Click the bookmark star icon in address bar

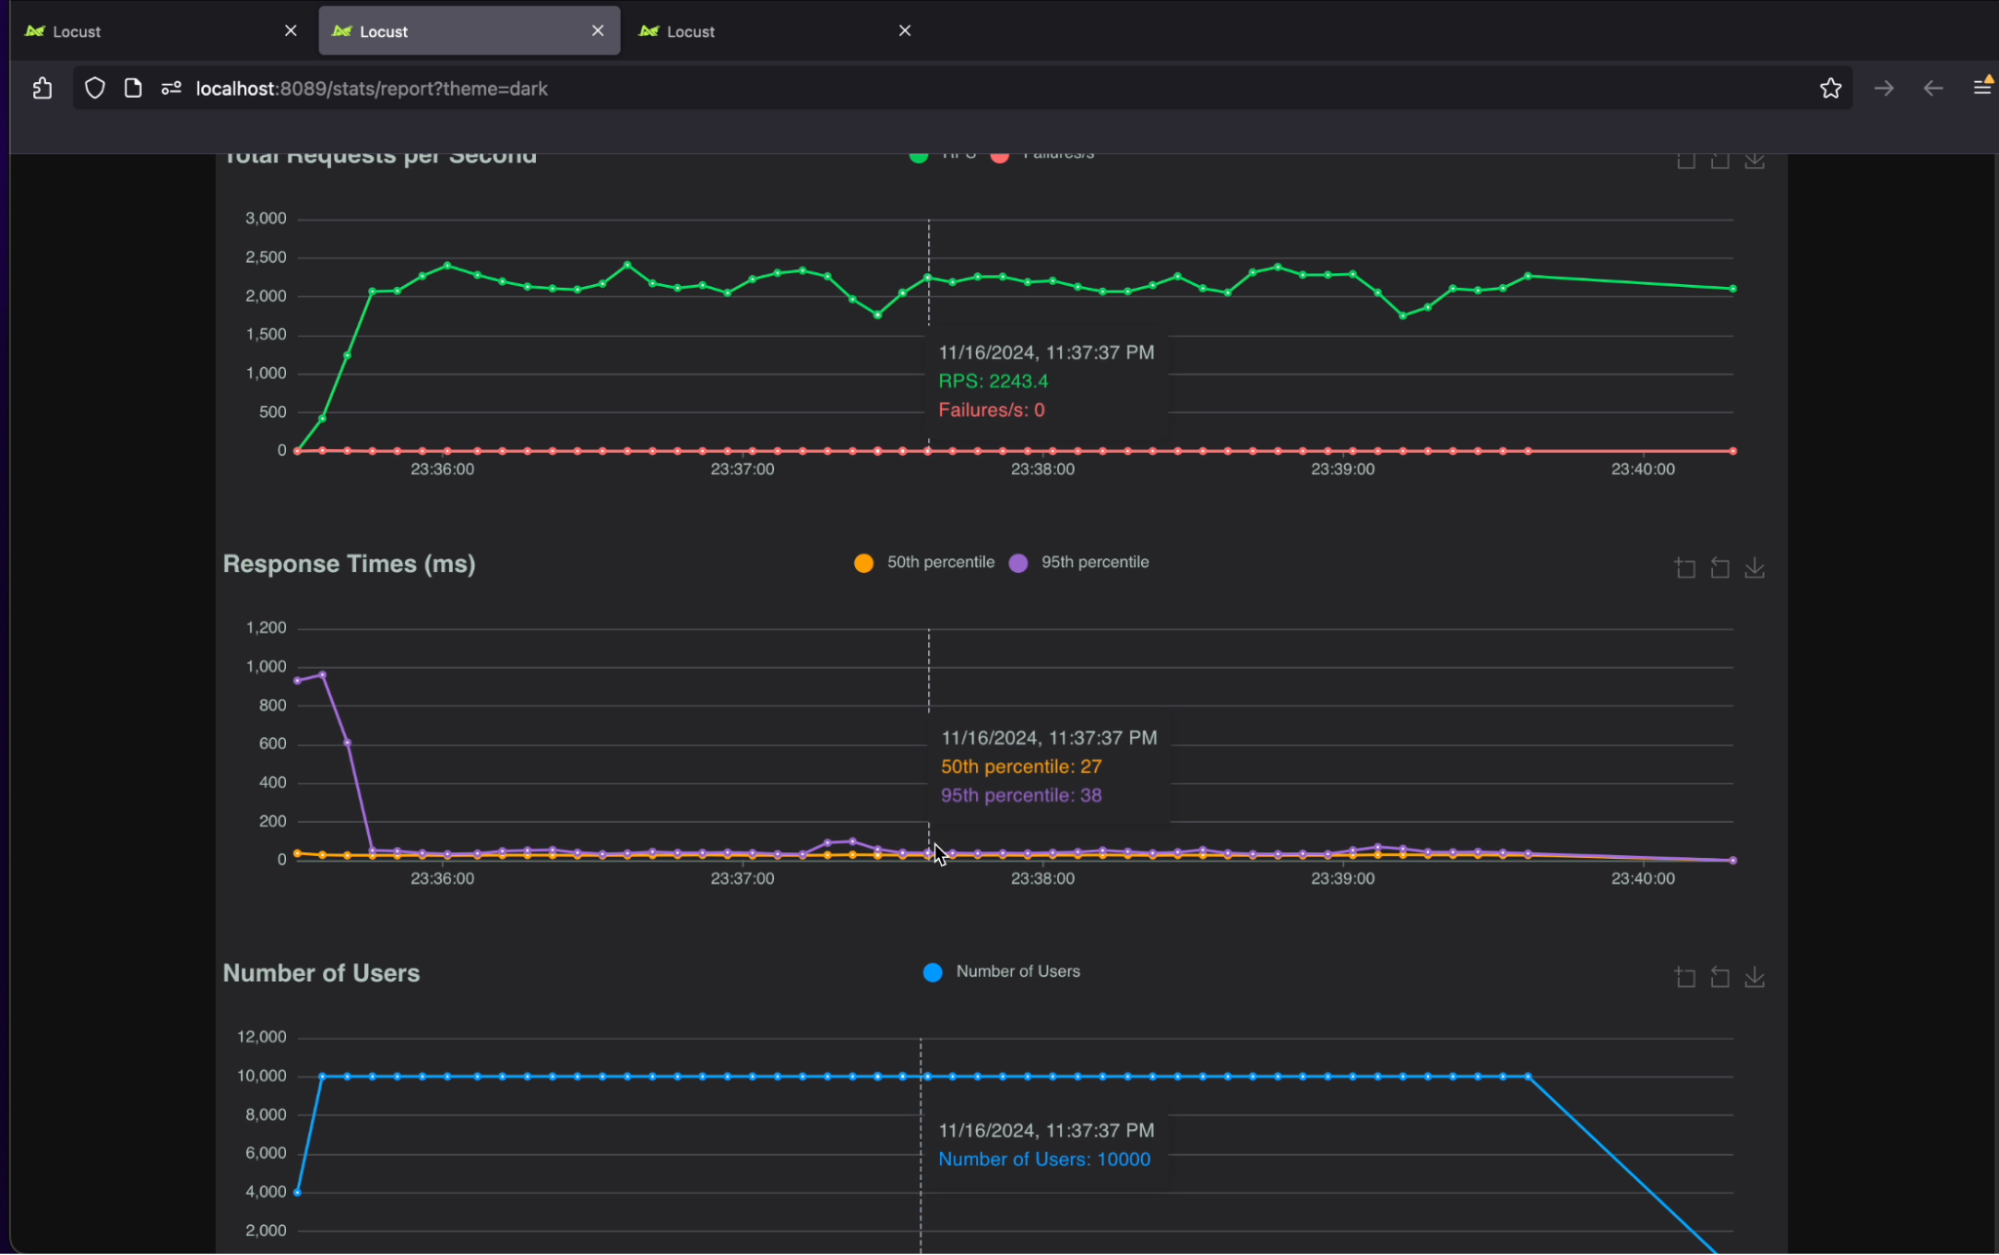1830,88
